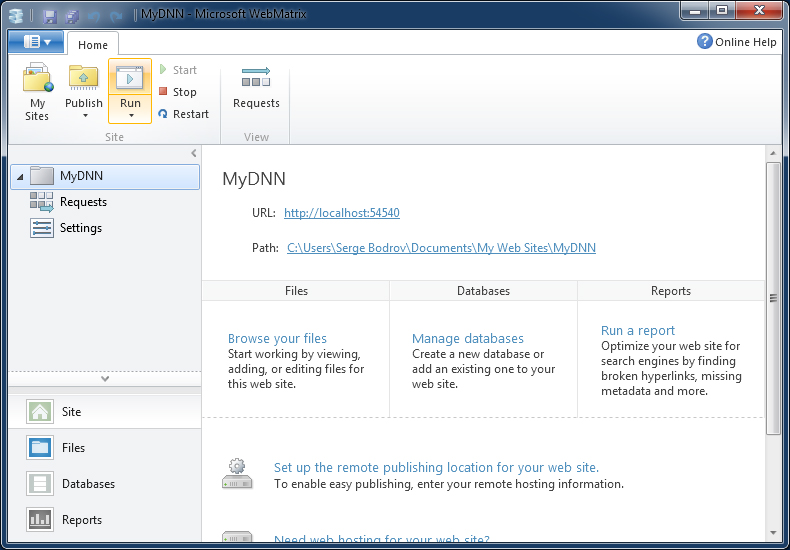Image resolution: width=790 pixels, height=550 pixels.
Task: Open the application menu button
Action: (x=36, y=42)
